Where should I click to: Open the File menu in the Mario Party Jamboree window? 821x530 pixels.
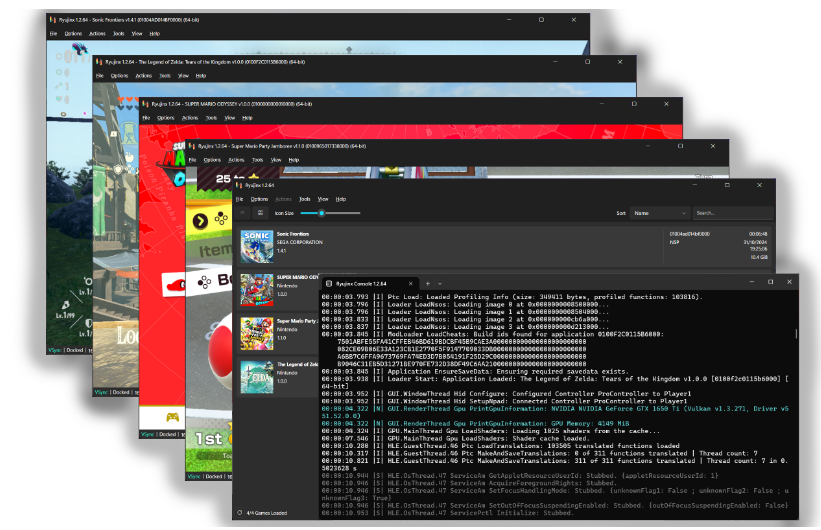point(190,160)
